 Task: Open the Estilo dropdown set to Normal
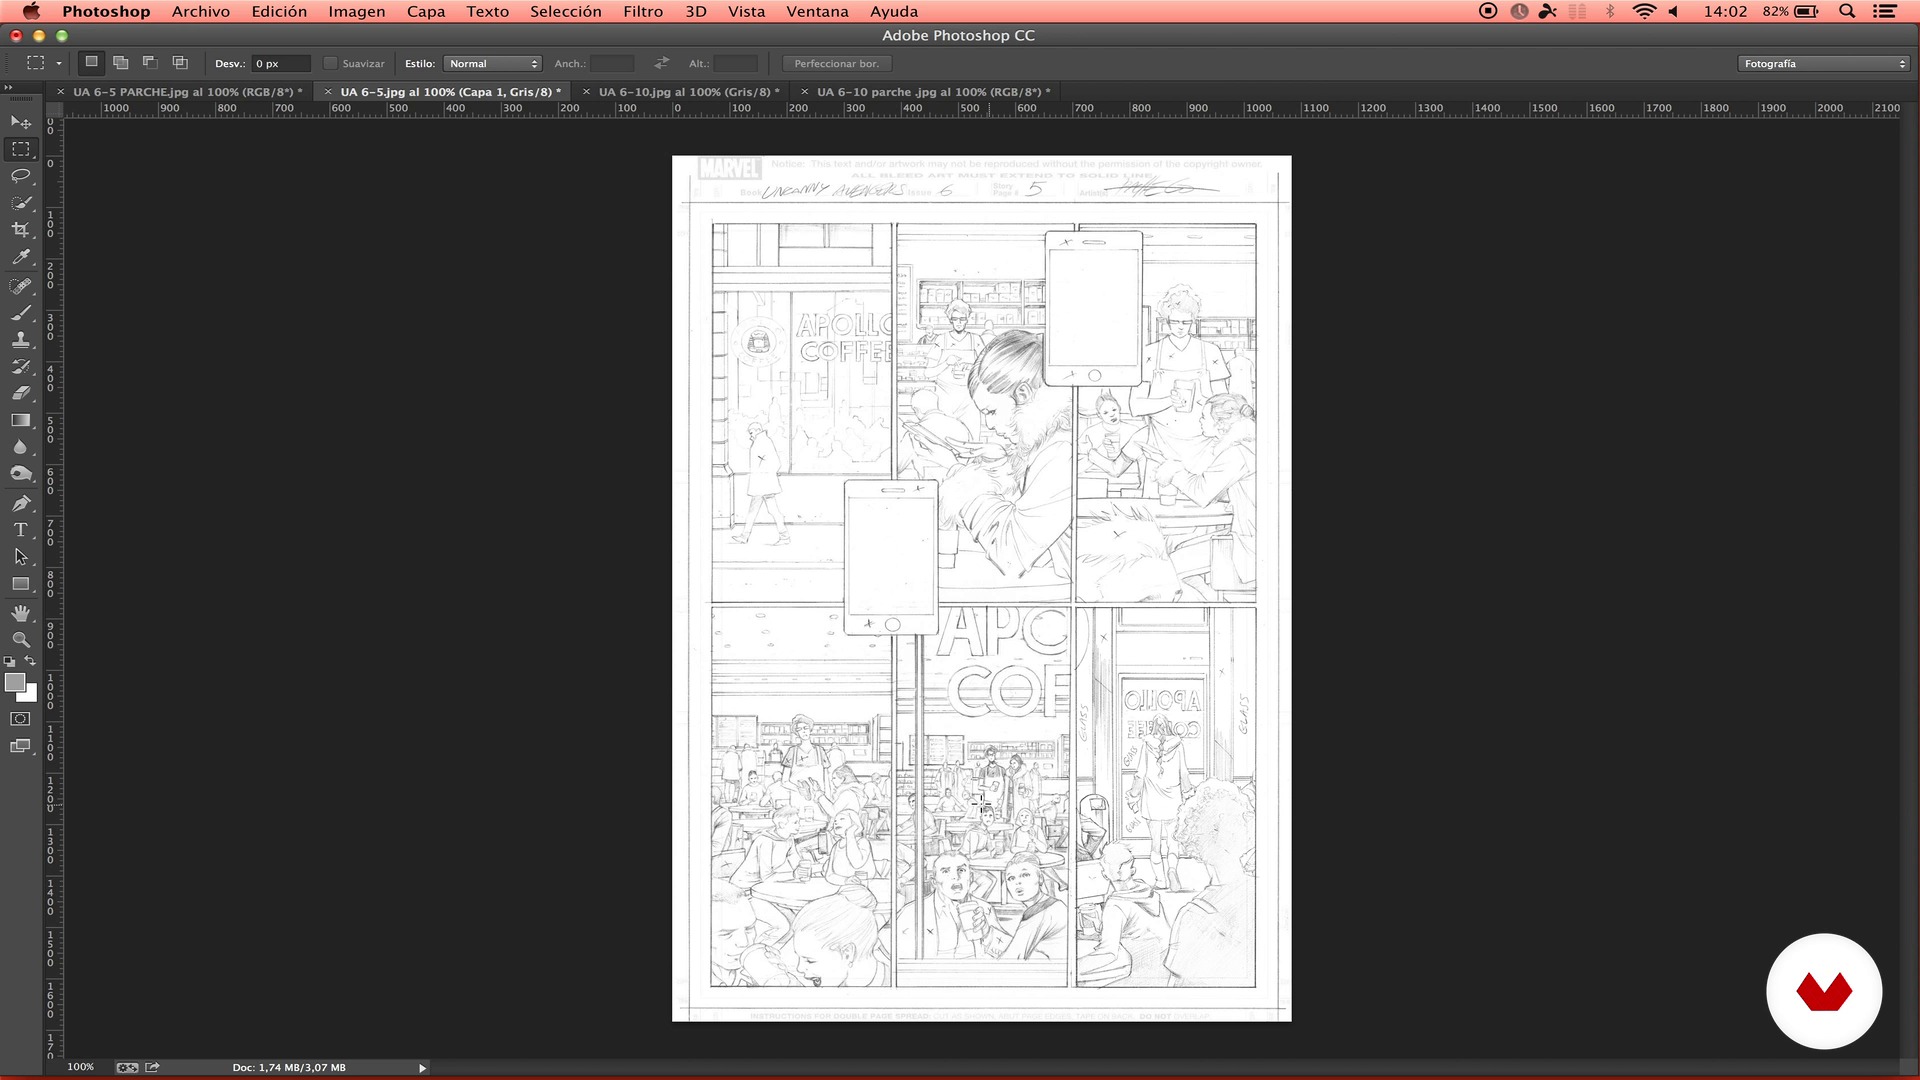(492, 63)
